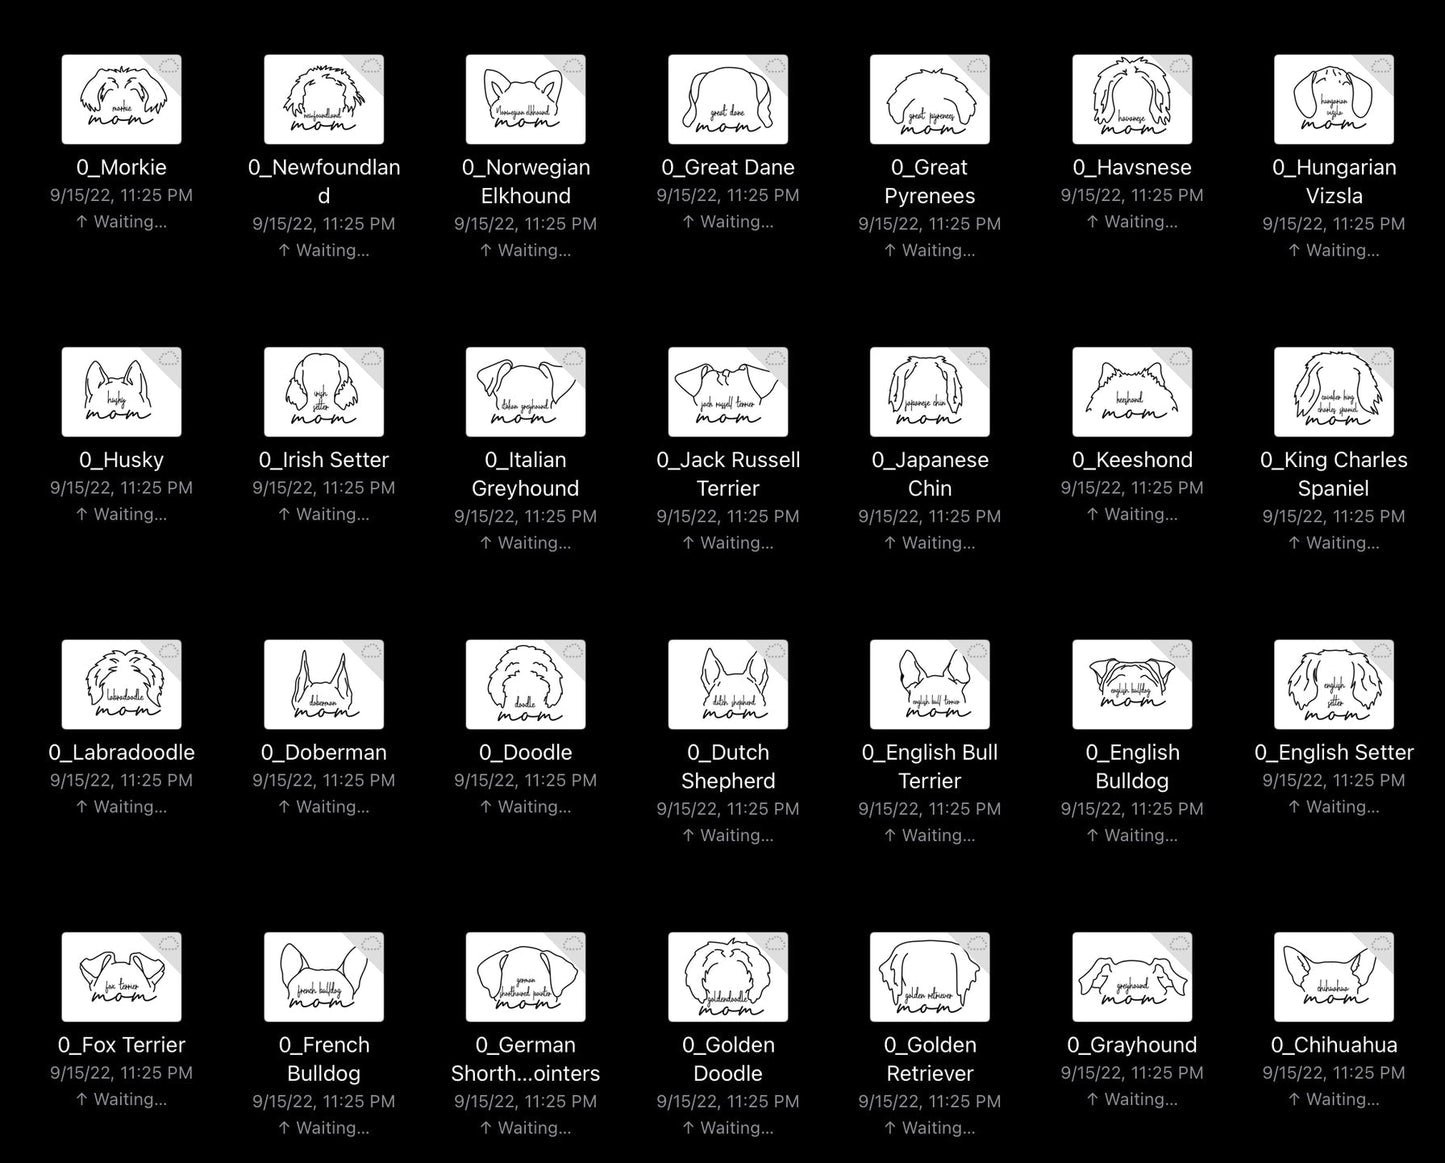Click the 0_Italian Greyhound file name
This screenshot has height=1163, width=1445.
click(x=525, y=474)
